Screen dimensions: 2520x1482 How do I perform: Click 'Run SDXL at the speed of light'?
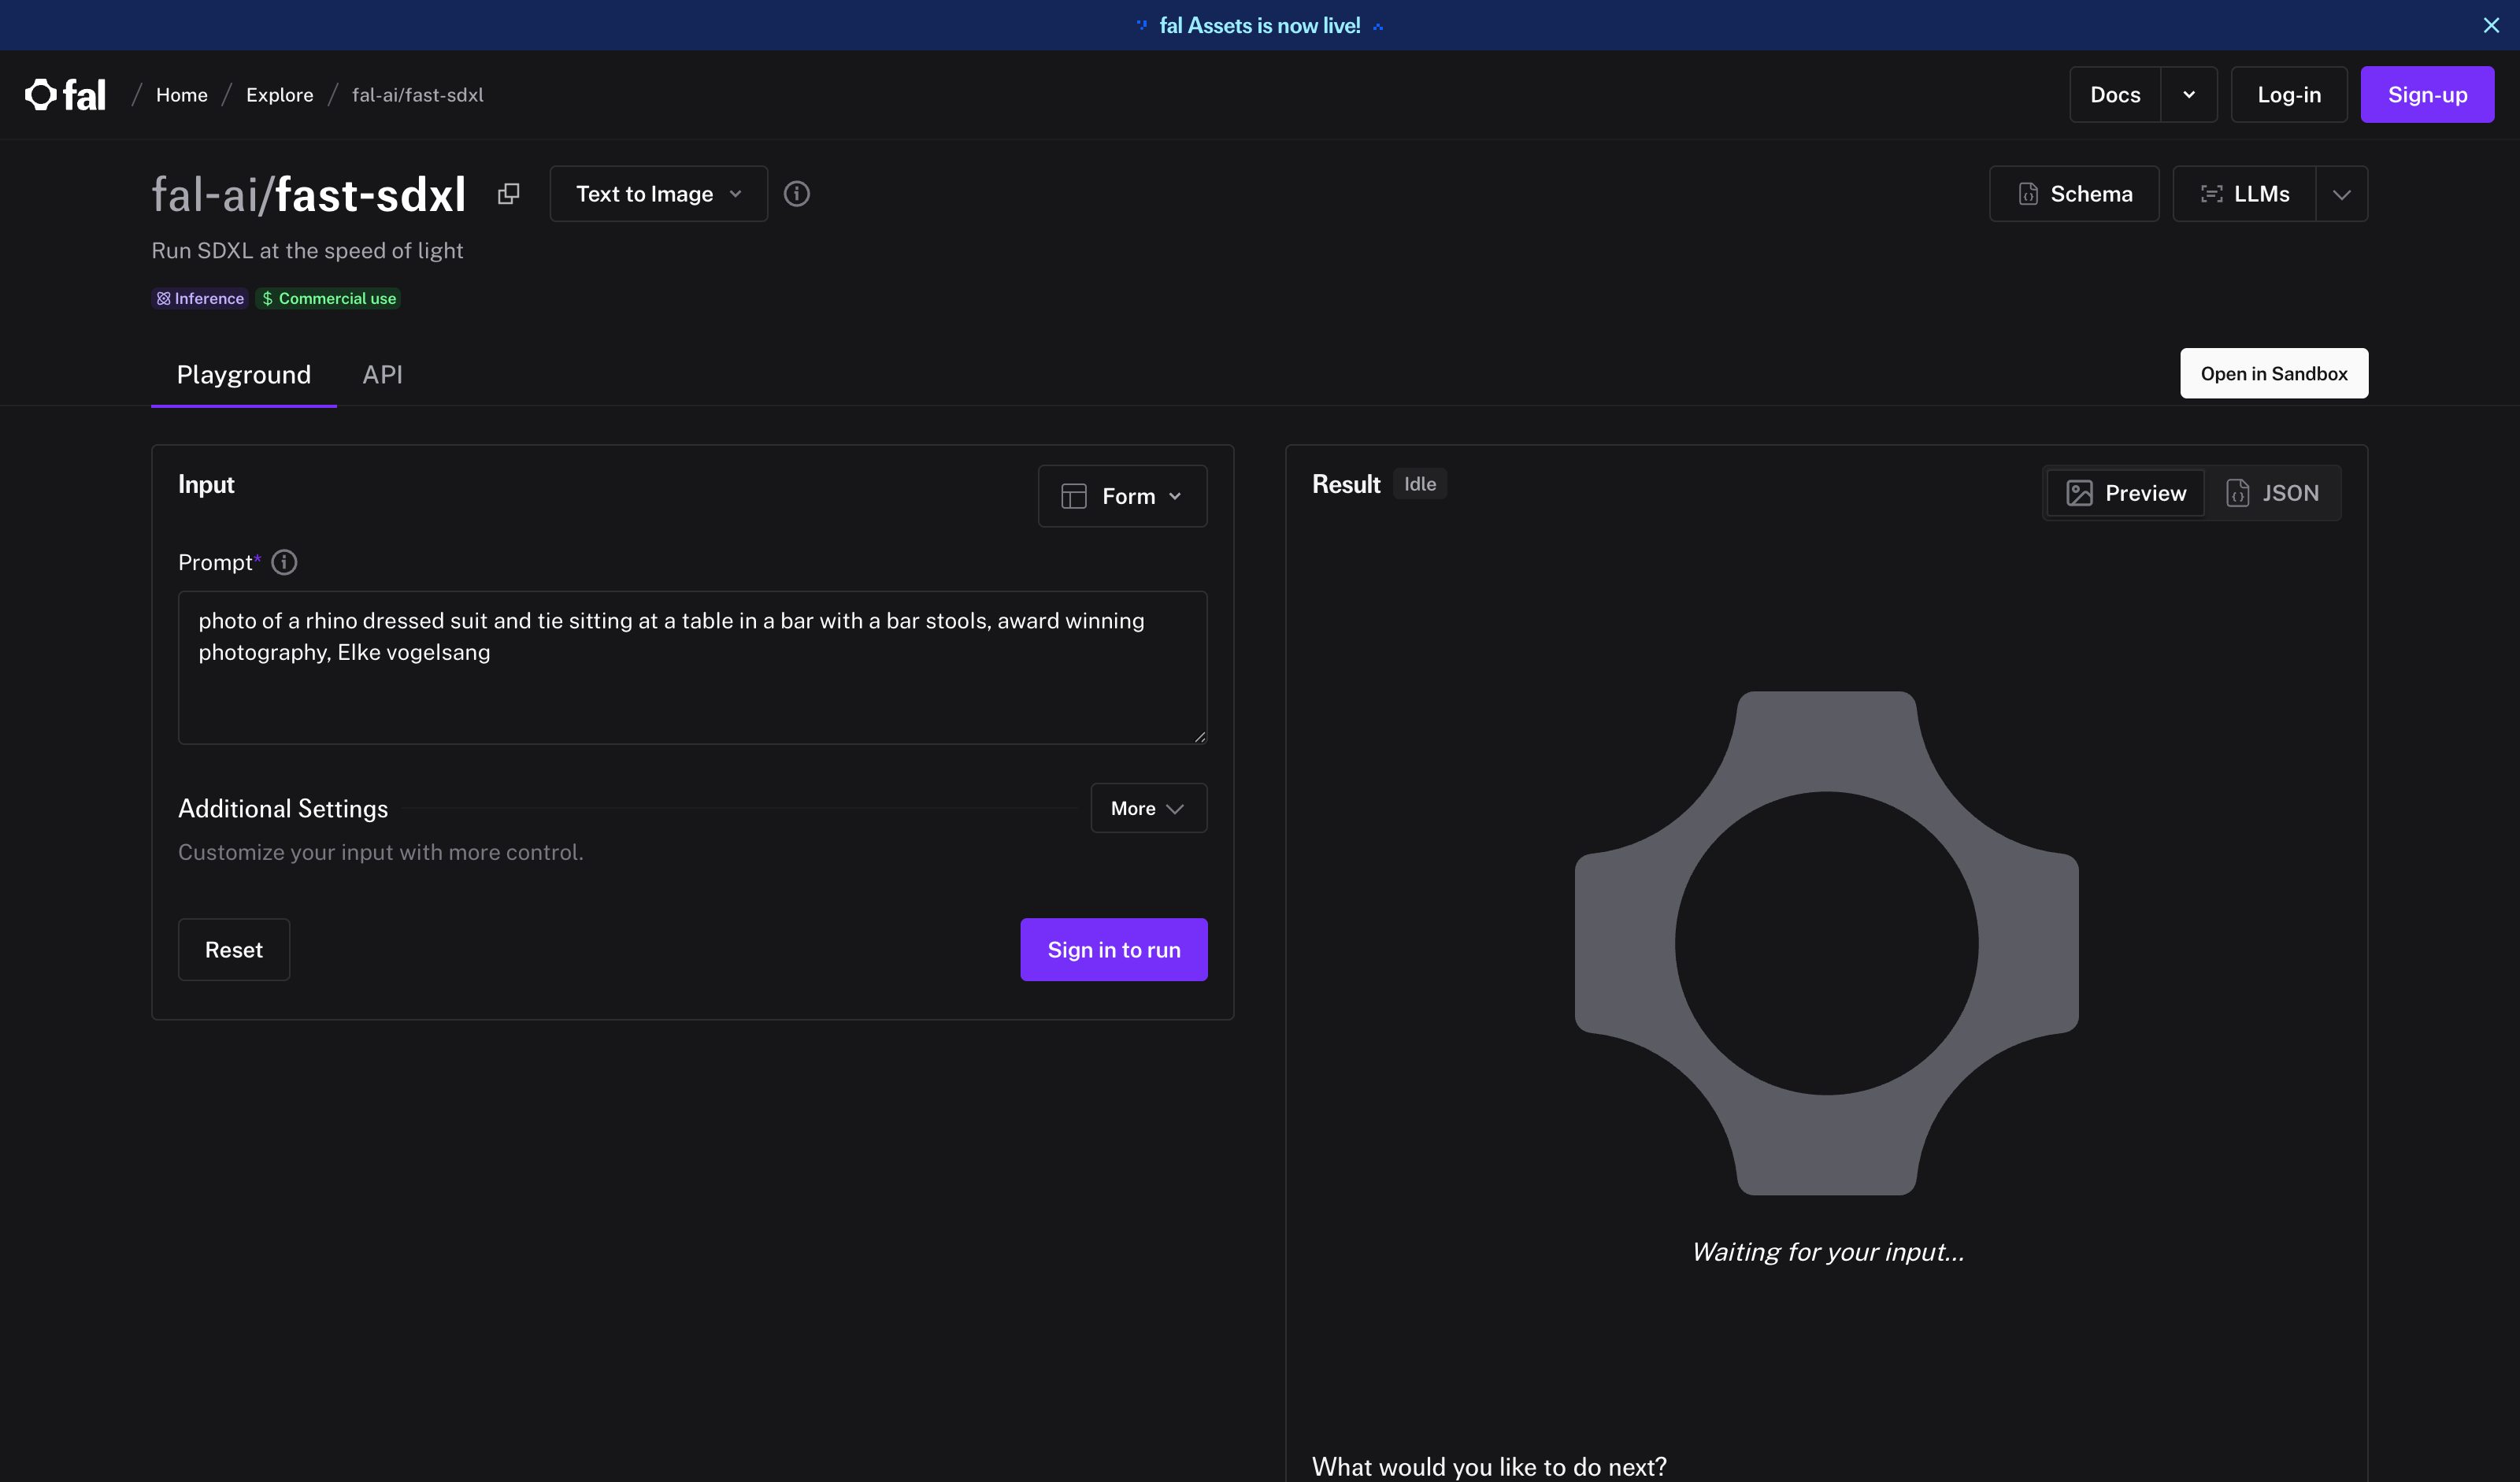pos(307,251)
